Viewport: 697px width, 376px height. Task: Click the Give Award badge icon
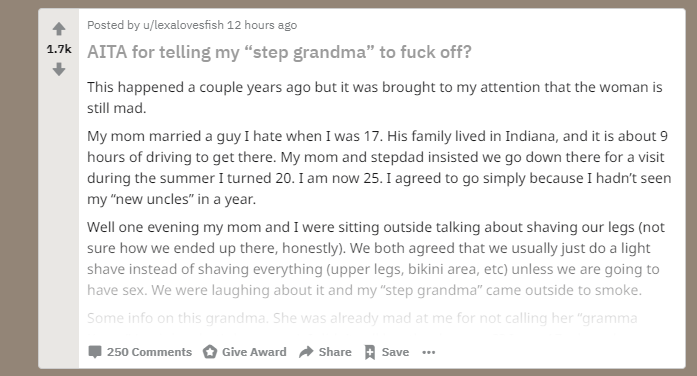click(x=210, y=352)
